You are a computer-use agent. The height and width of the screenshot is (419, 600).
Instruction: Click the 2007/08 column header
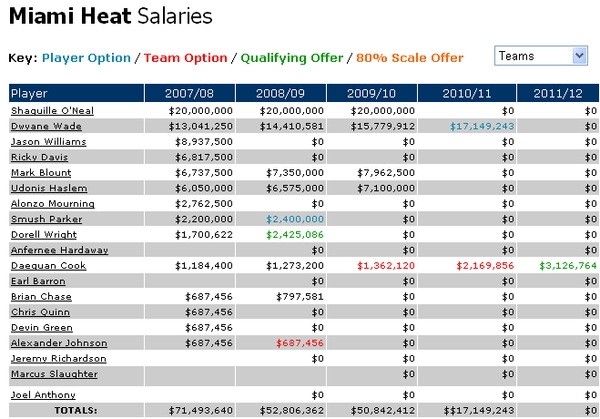[x=189, y=93]
